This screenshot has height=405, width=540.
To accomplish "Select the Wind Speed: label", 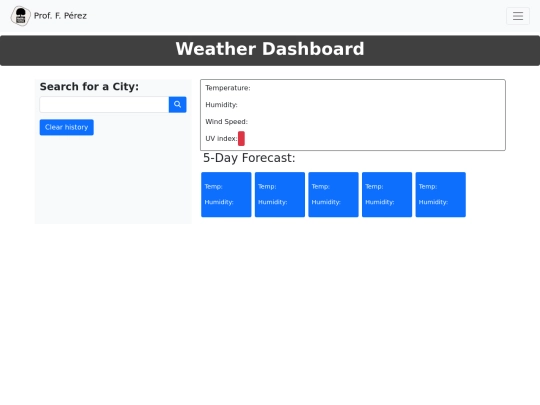I will (x=226, y=122).
